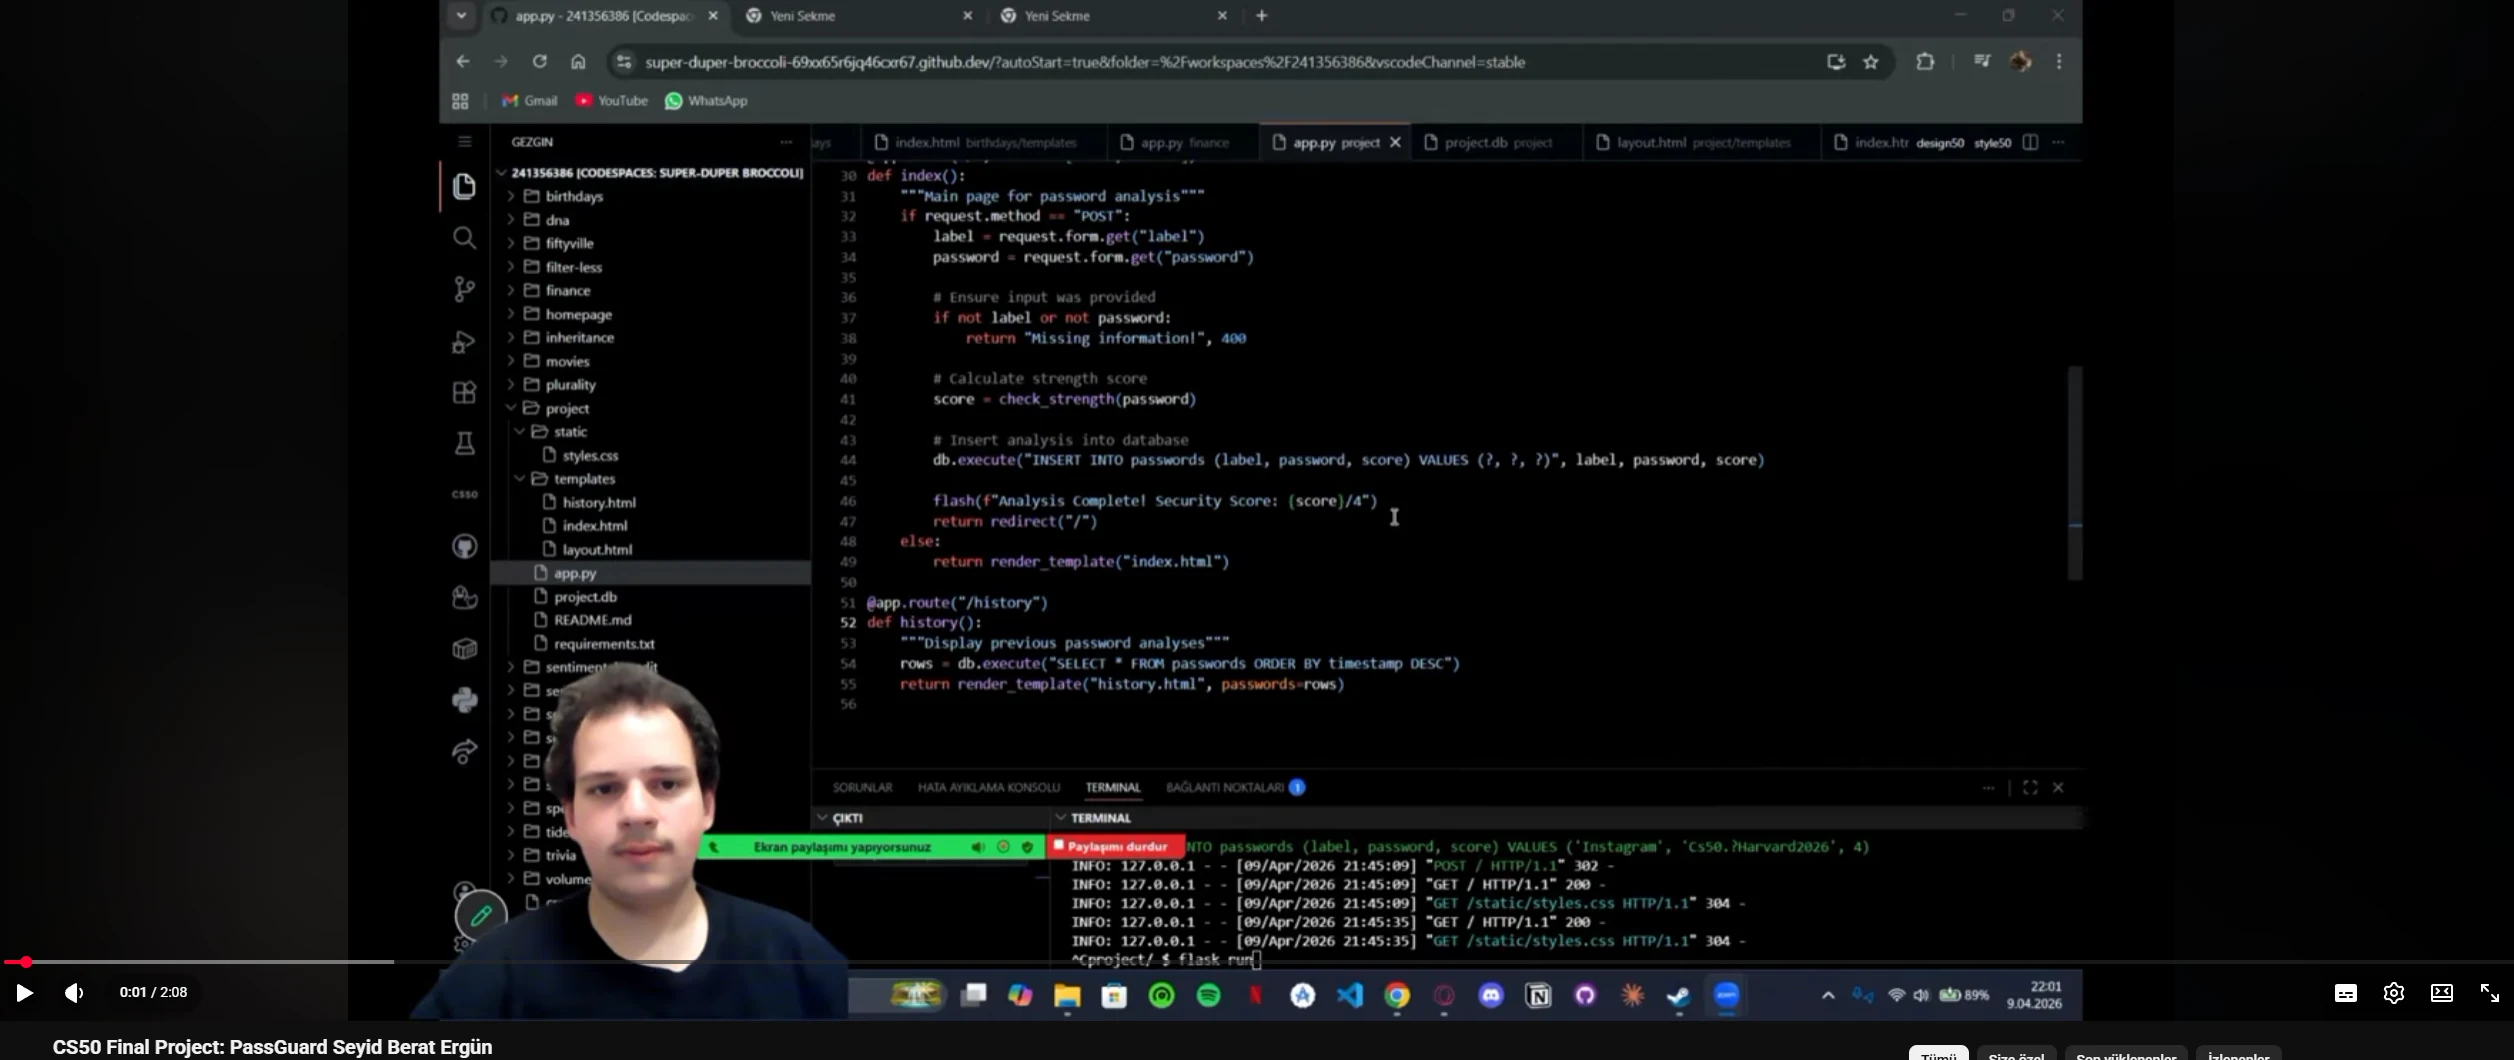The height and width of the screenshot is (1060, 2514).
Task: Mute the YouTube video volume
Action: click(74, 992)
